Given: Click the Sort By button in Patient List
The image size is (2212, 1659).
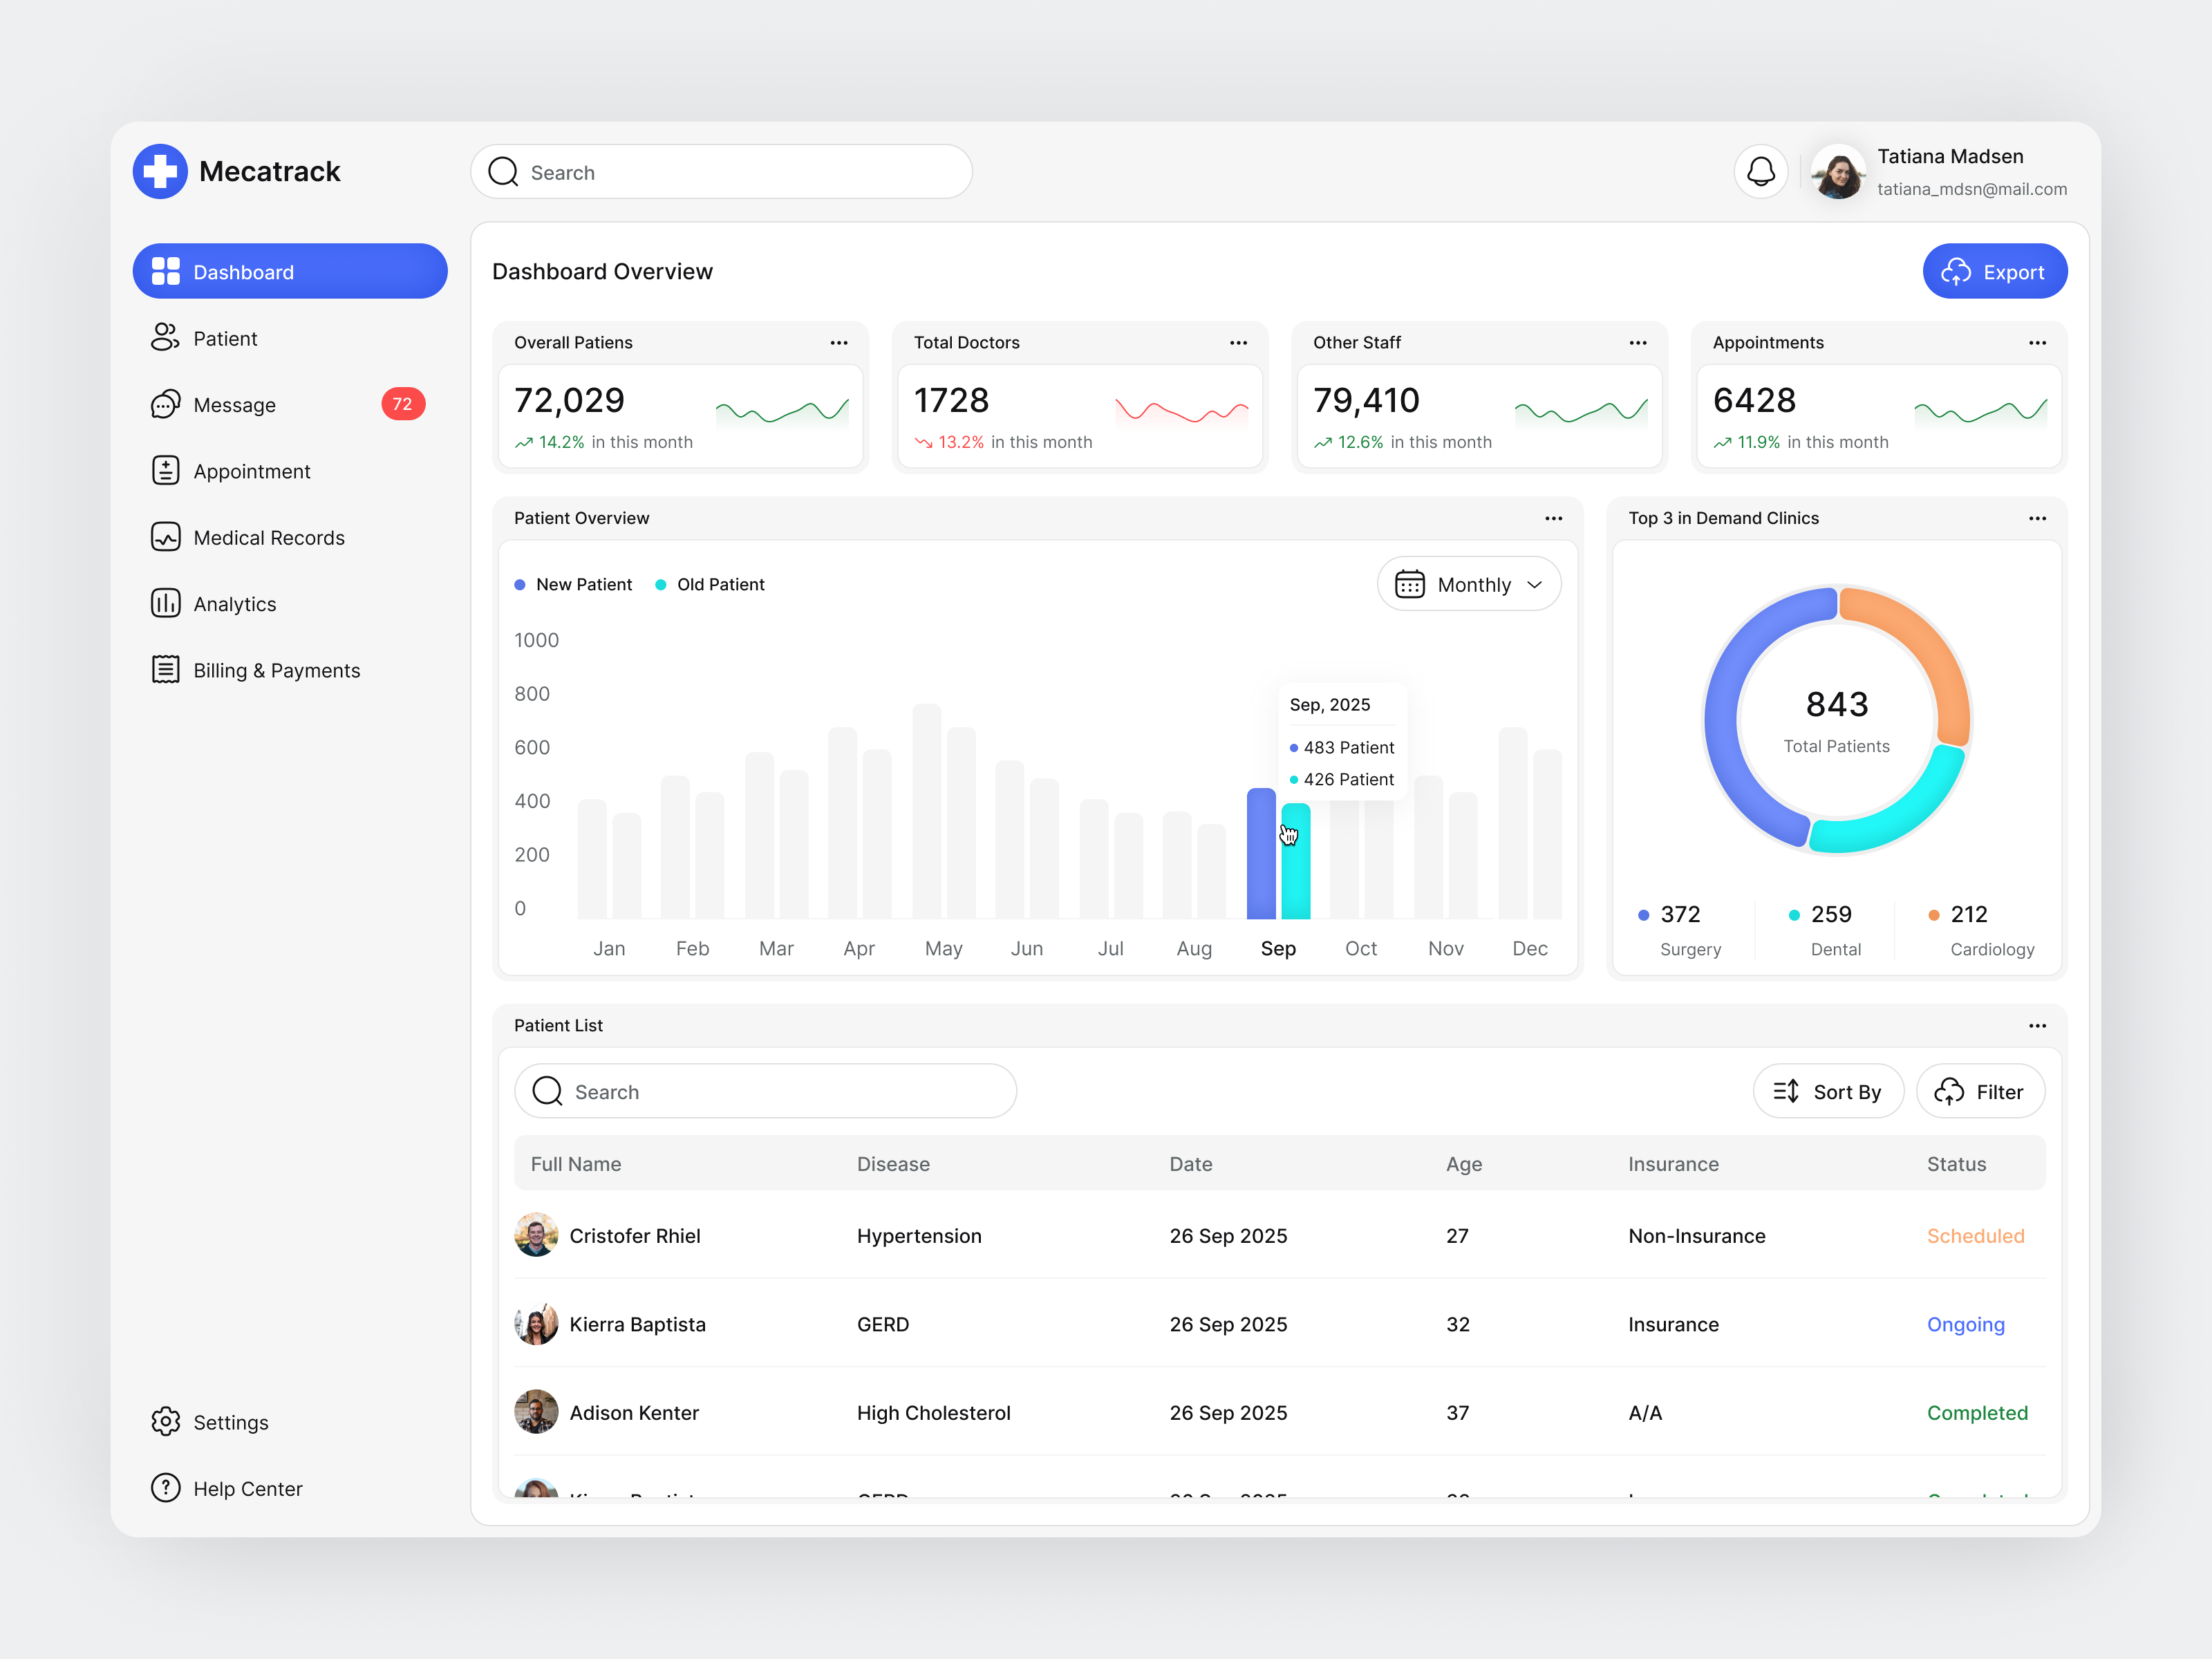Looking at the screenshot, I should coord(1828,1091).
